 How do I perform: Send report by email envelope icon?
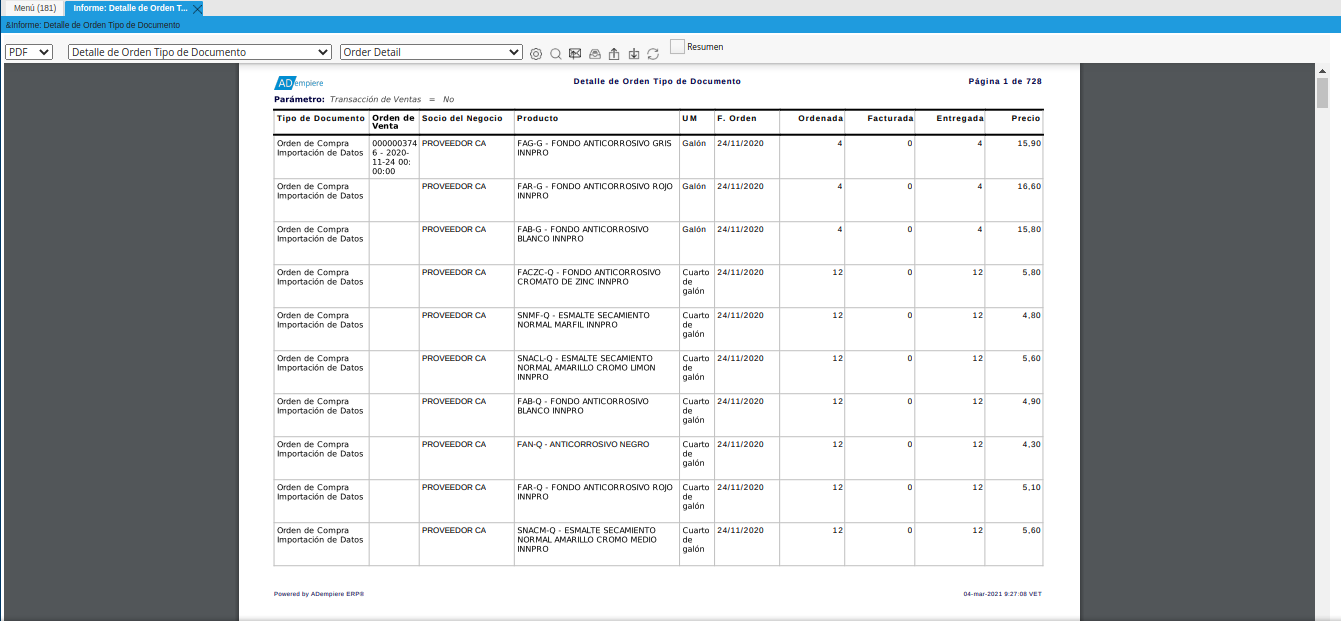point(575,53)
